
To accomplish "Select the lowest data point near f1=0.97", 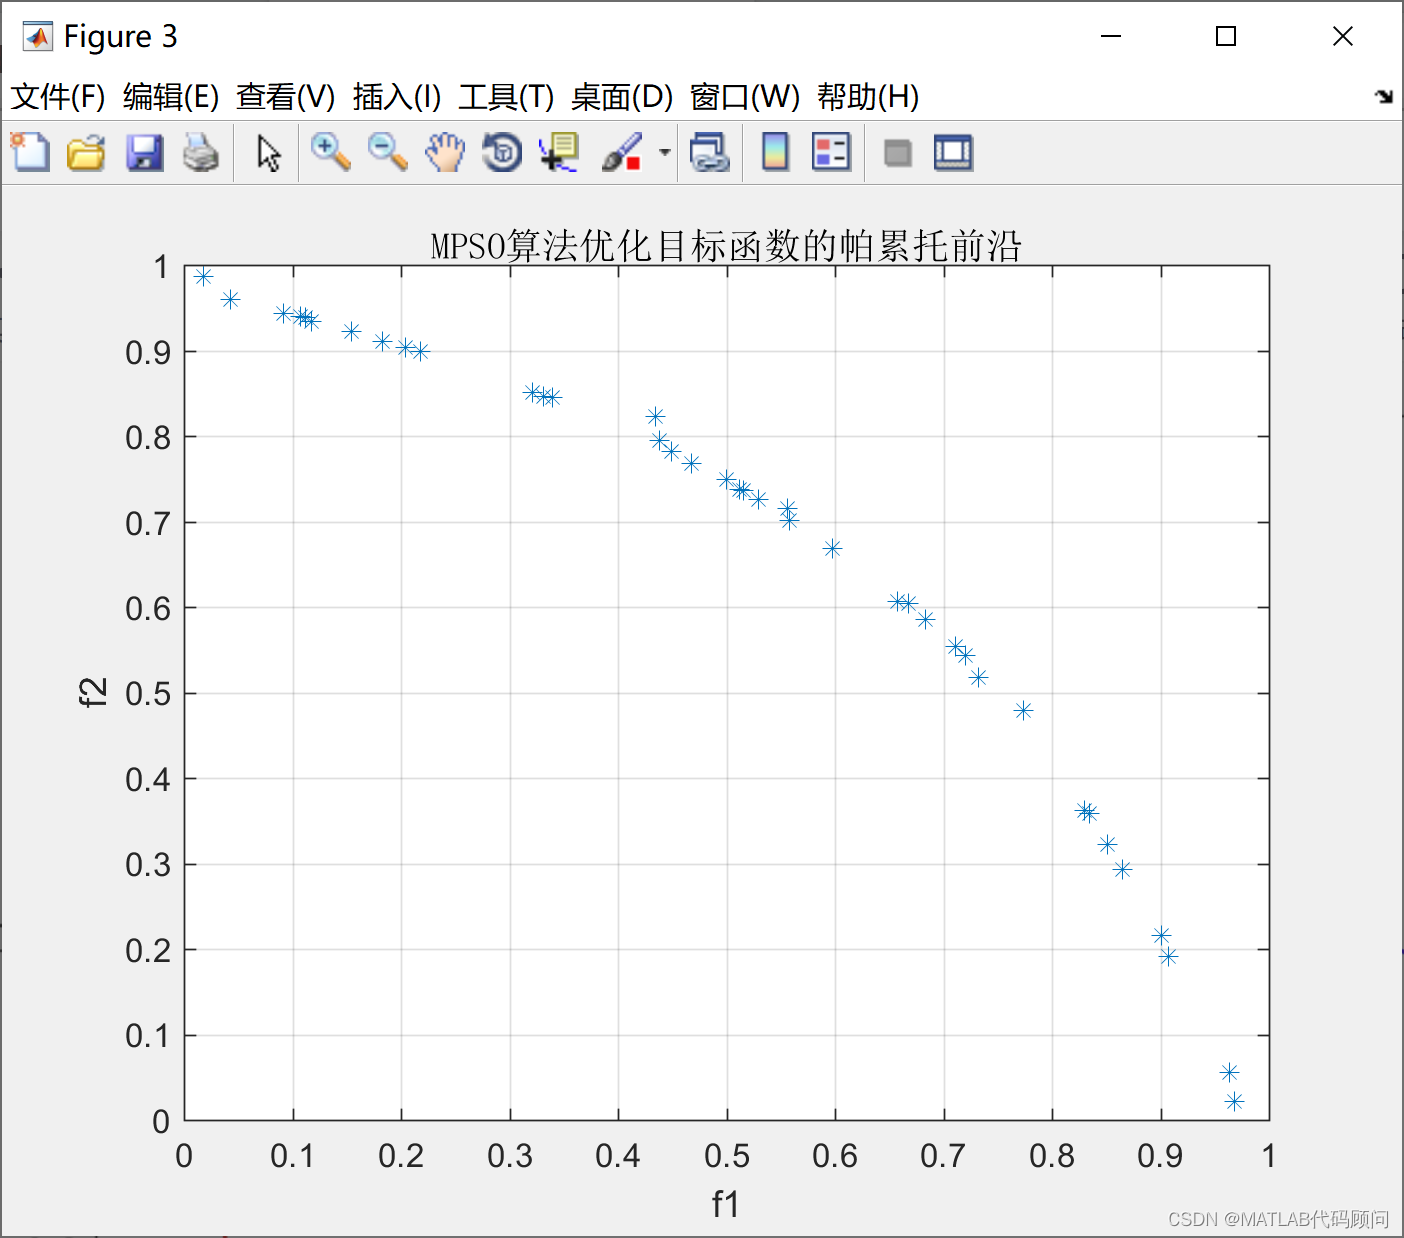I will click(1234, 1101).
